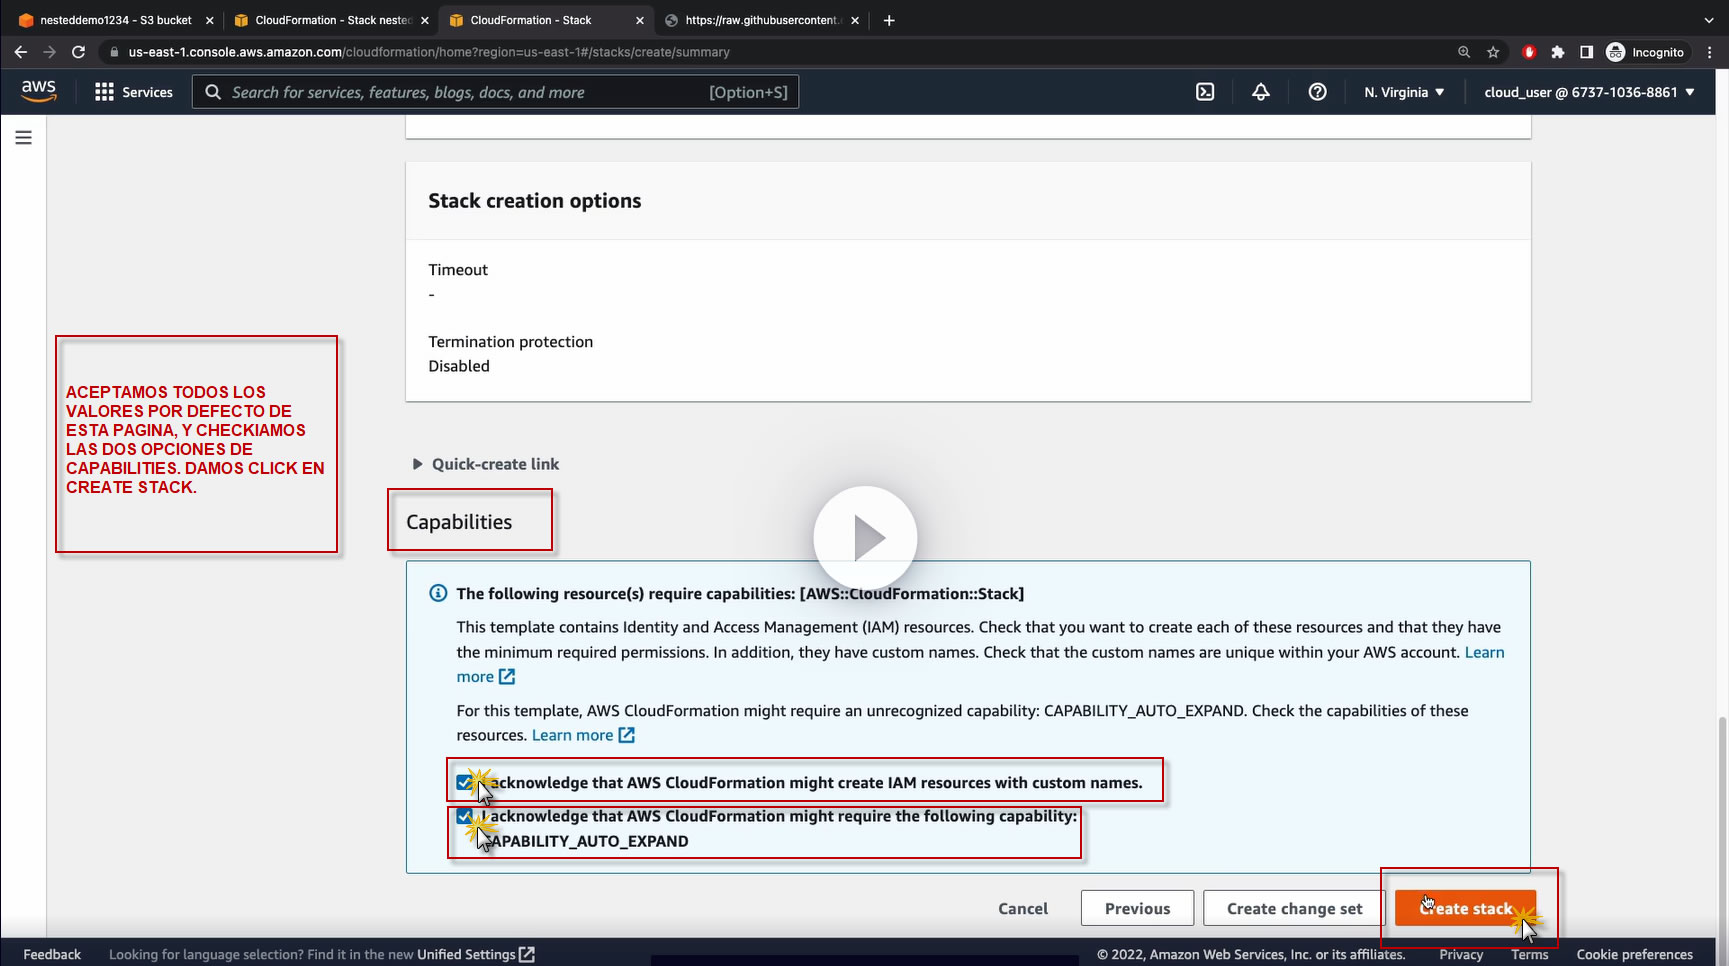Switch to nesteddemo1234 S3 bucket tab

(x=115, y=20)
